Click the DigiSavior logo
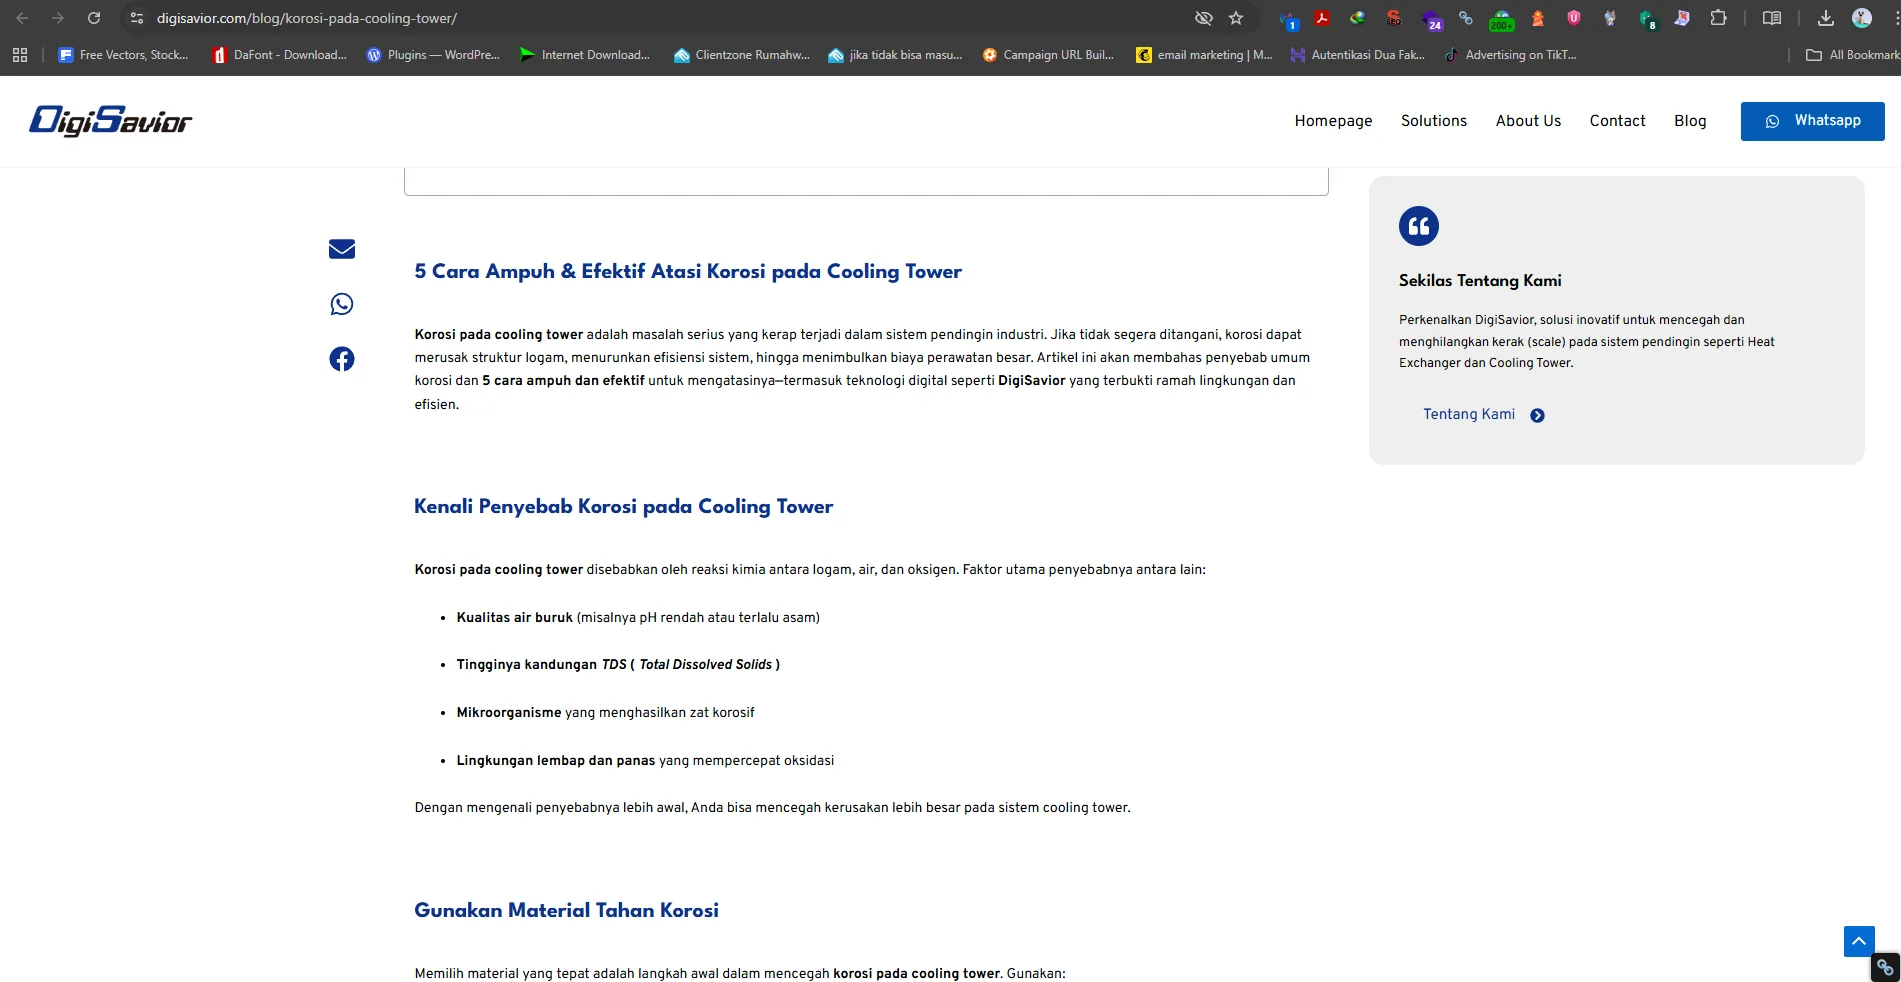 pyautogui.click(x=111, y=121)
